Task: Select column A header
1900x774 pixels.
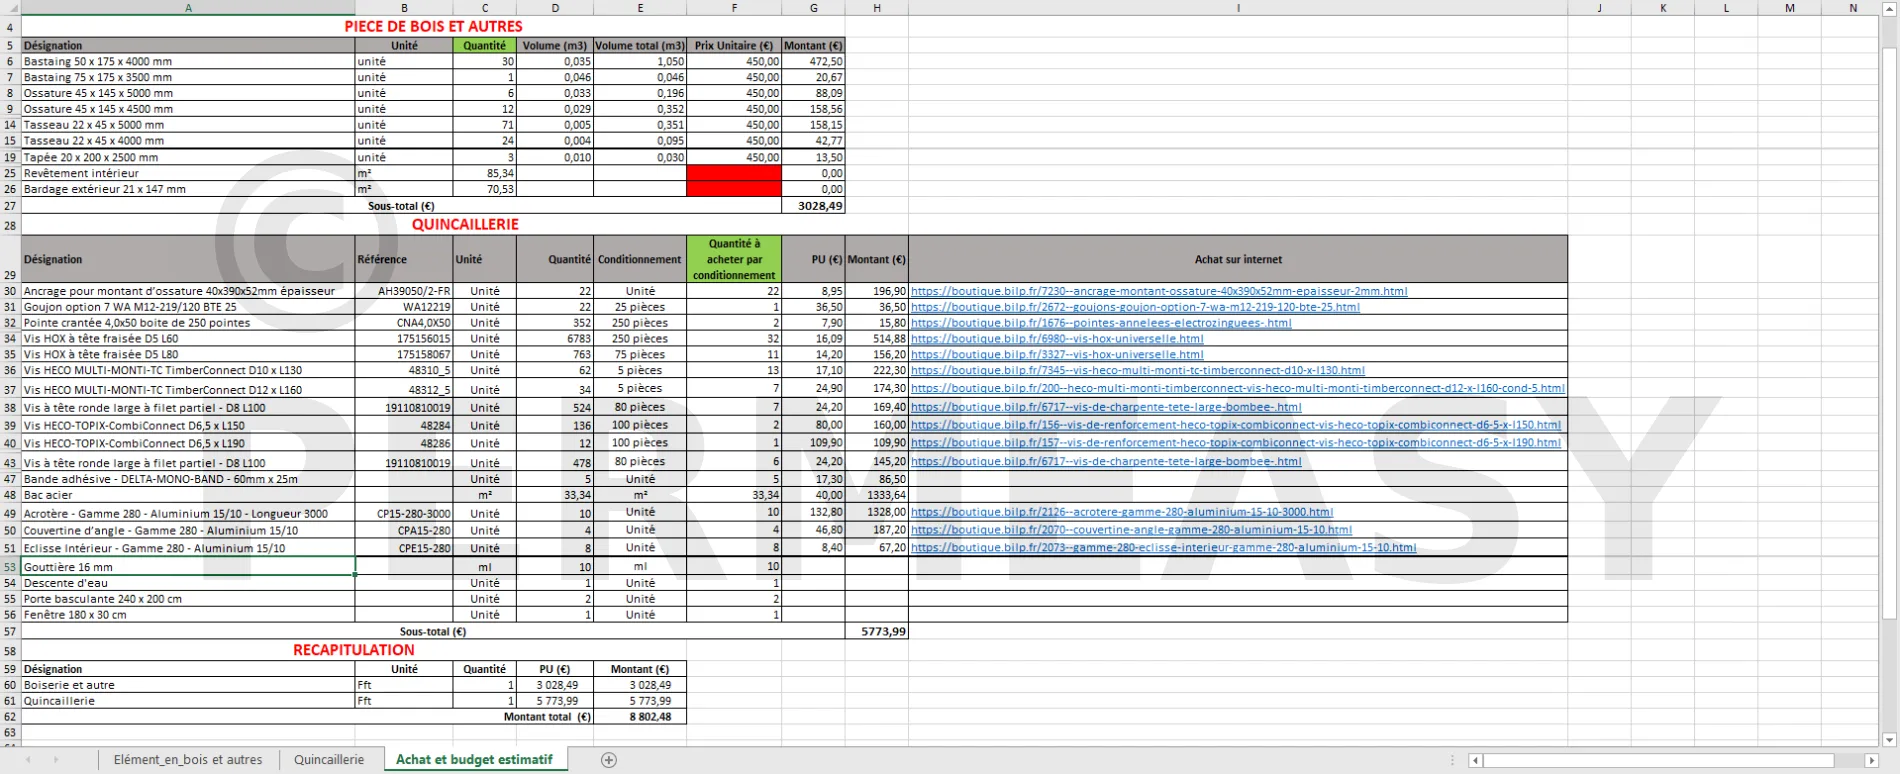Action: click(x=188, y=8)
